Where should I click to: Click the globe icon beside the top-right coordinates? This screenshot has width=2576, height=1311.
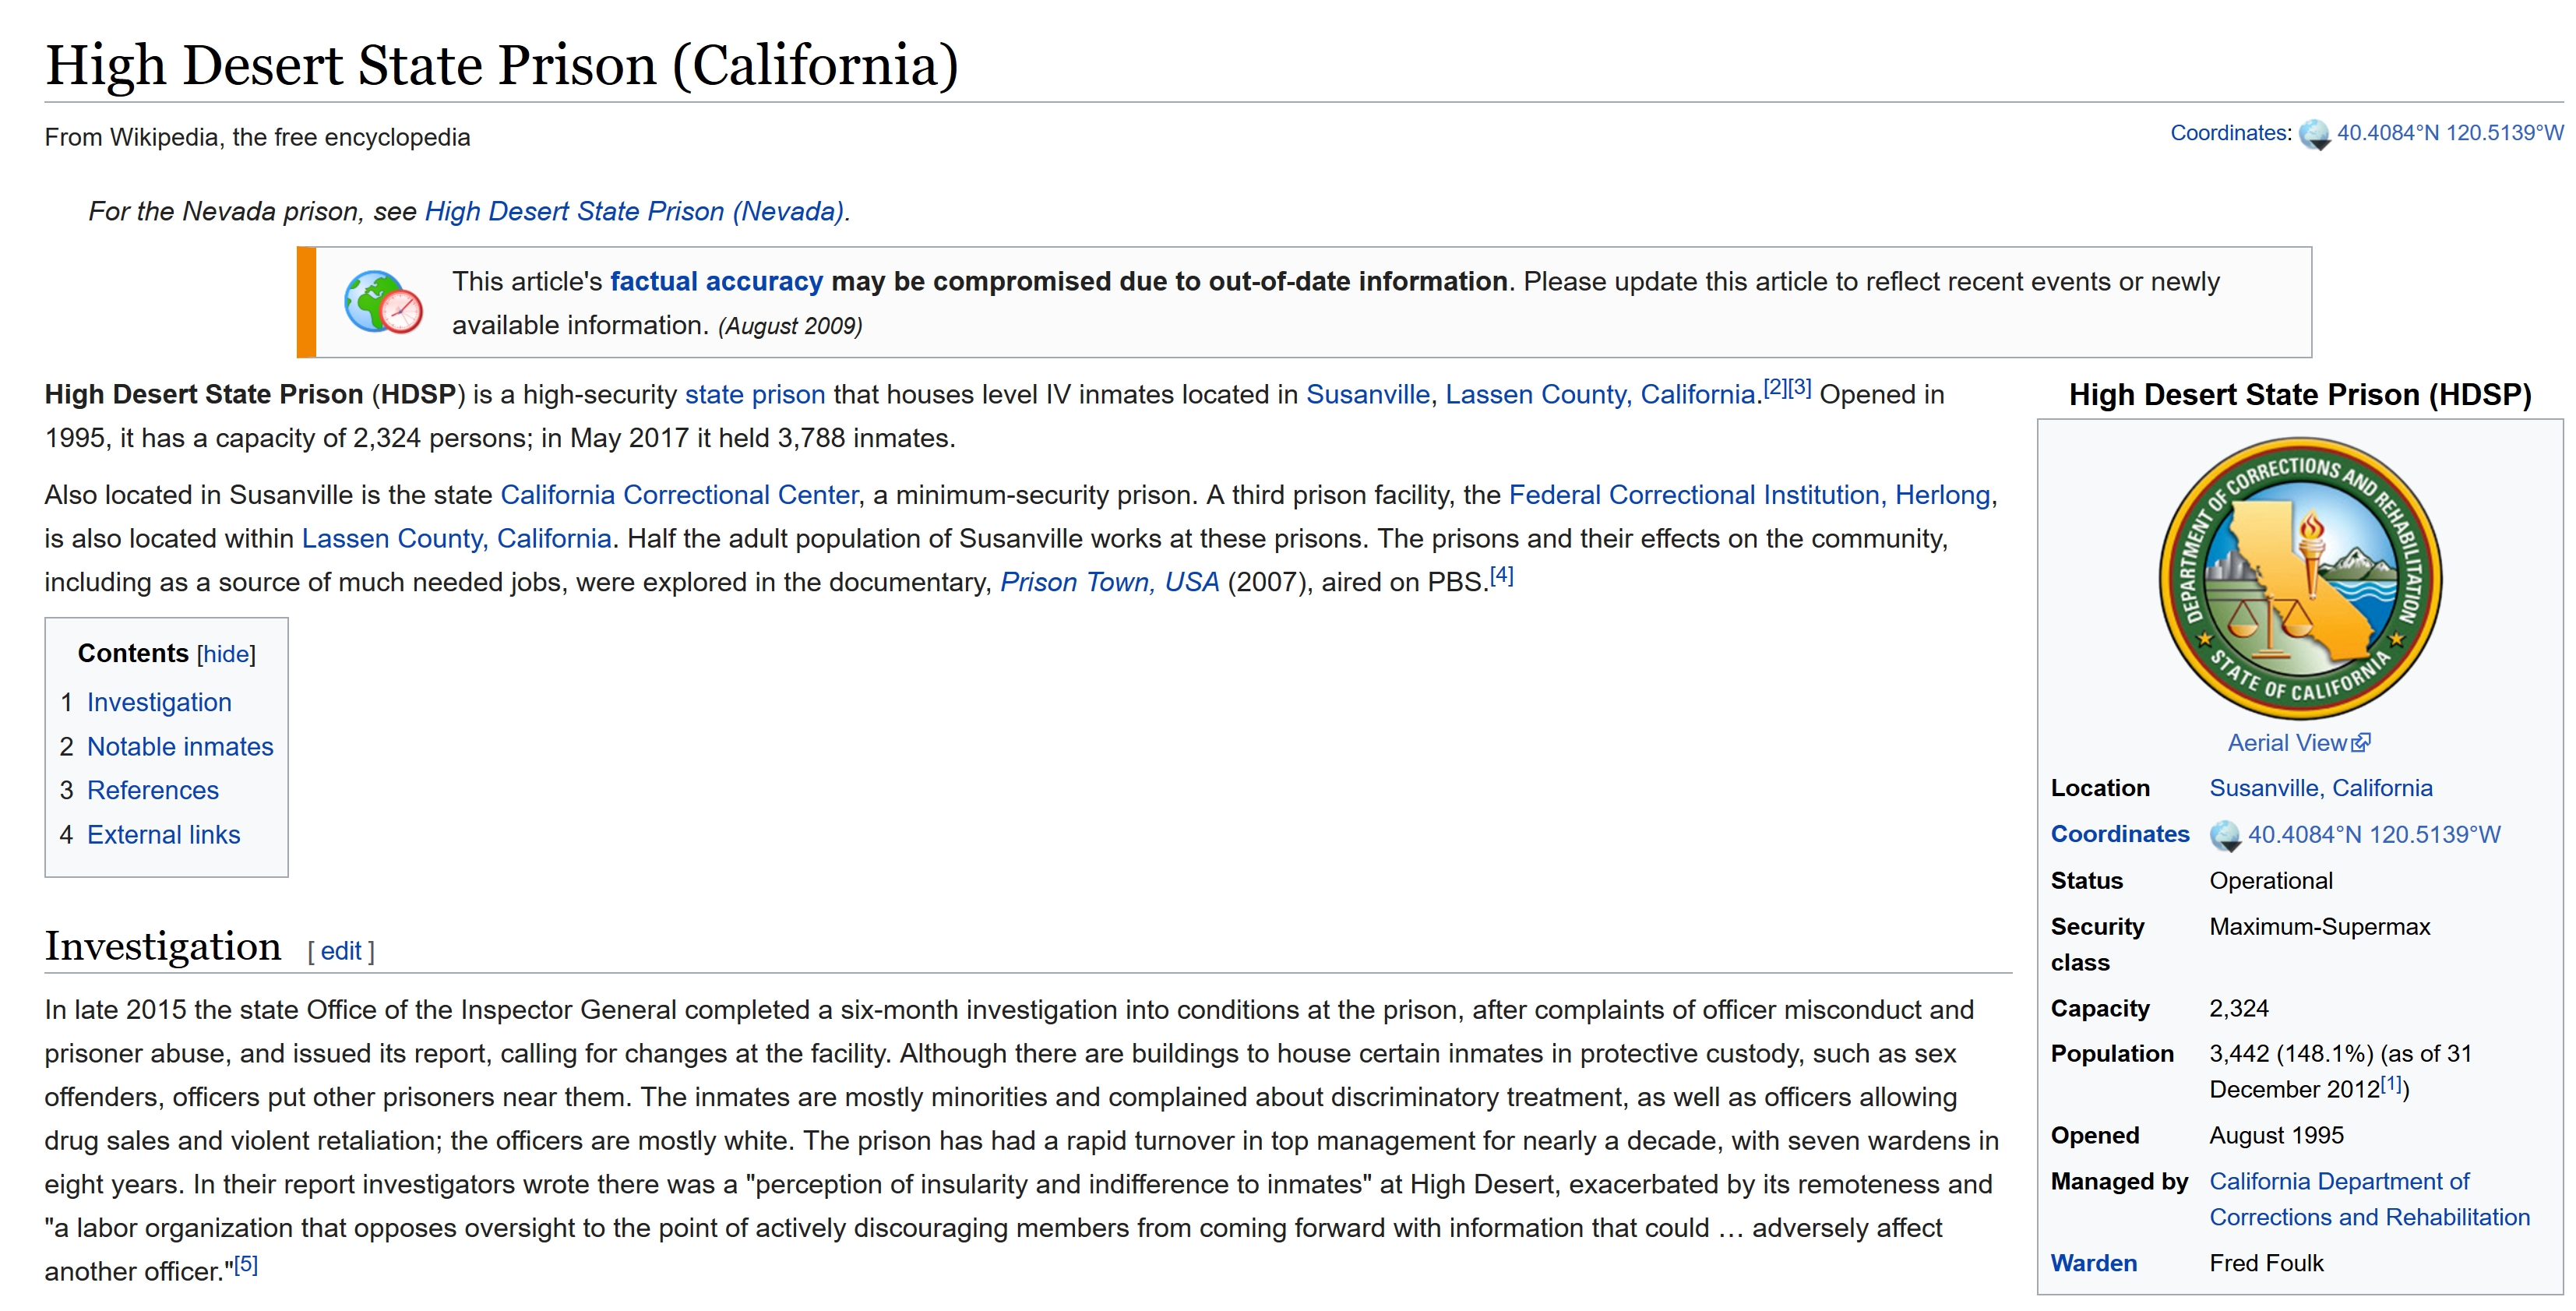coord(2314,134)
